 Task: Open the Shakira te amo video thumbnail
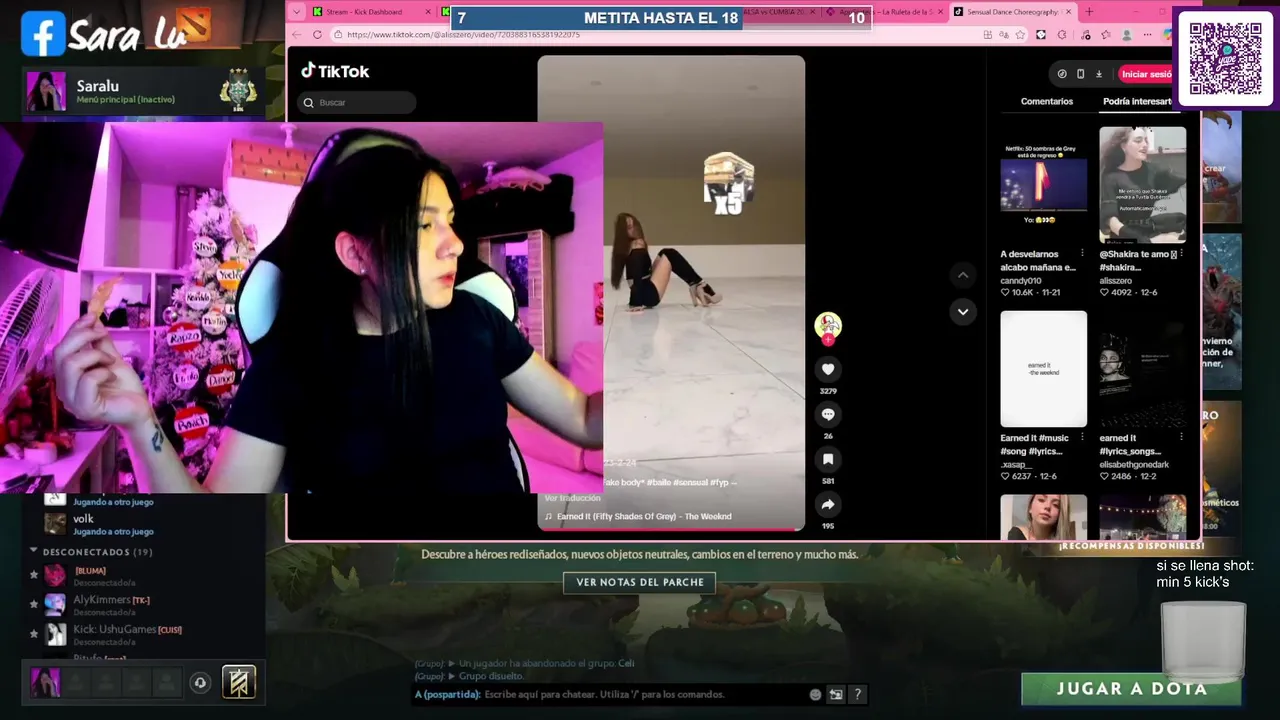pos(1143,185)
